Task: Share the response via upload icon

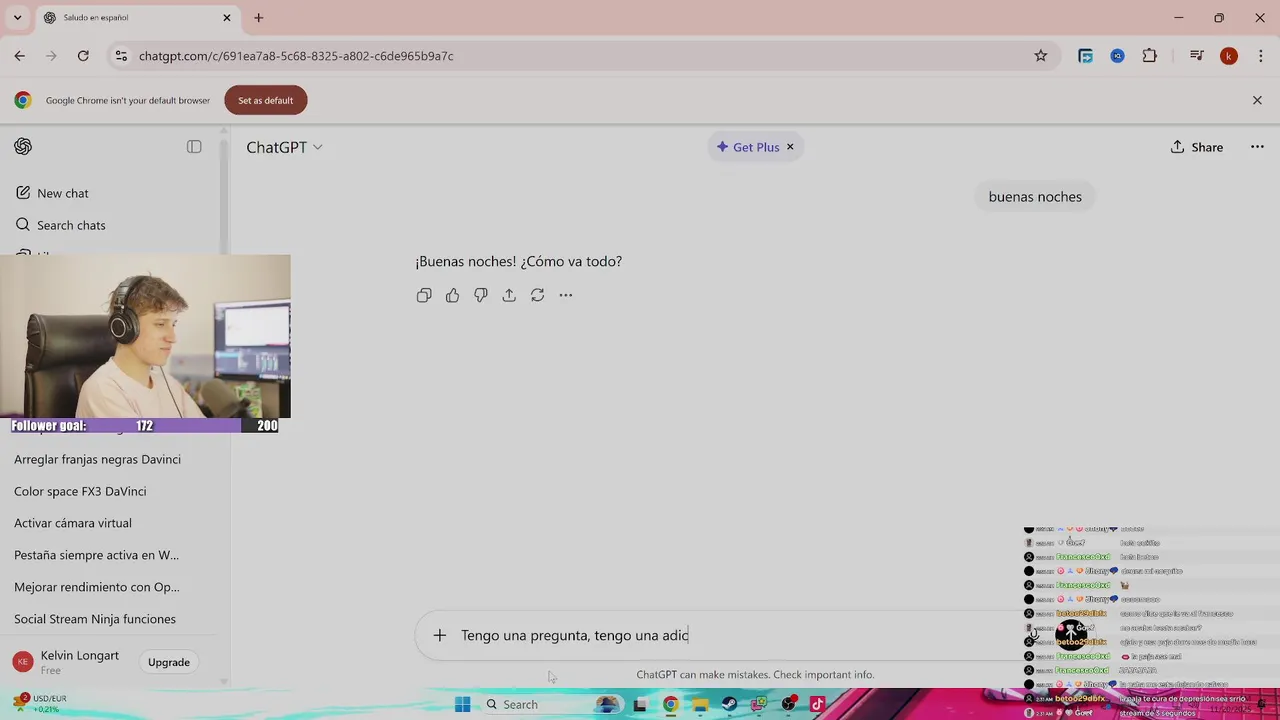Action: 509,295
